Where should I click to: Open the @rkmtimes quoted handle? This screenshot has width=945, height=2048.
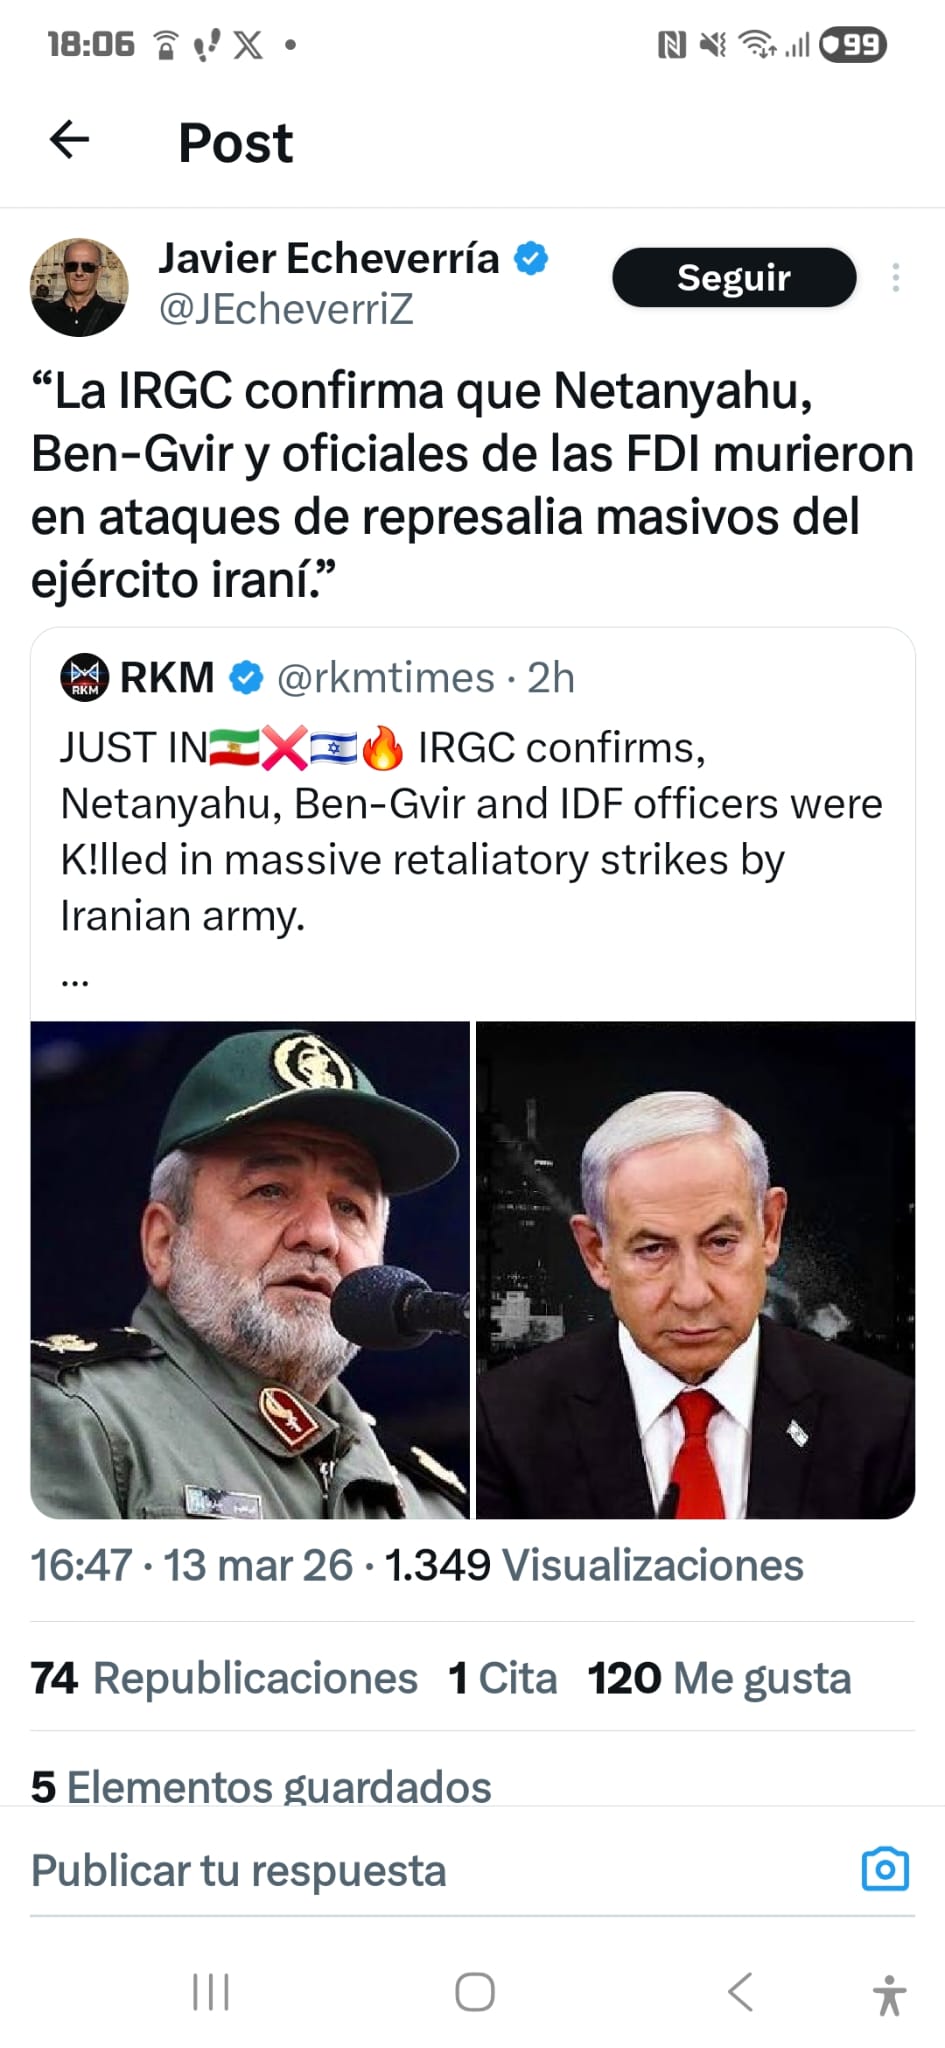[385, 678]
